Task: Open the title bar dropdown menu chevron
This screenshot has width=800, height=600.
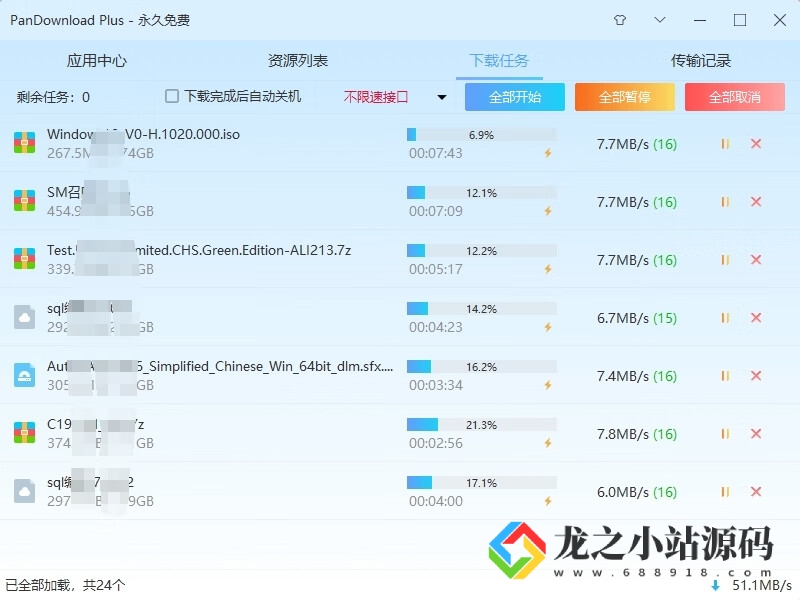Action: 660,20
